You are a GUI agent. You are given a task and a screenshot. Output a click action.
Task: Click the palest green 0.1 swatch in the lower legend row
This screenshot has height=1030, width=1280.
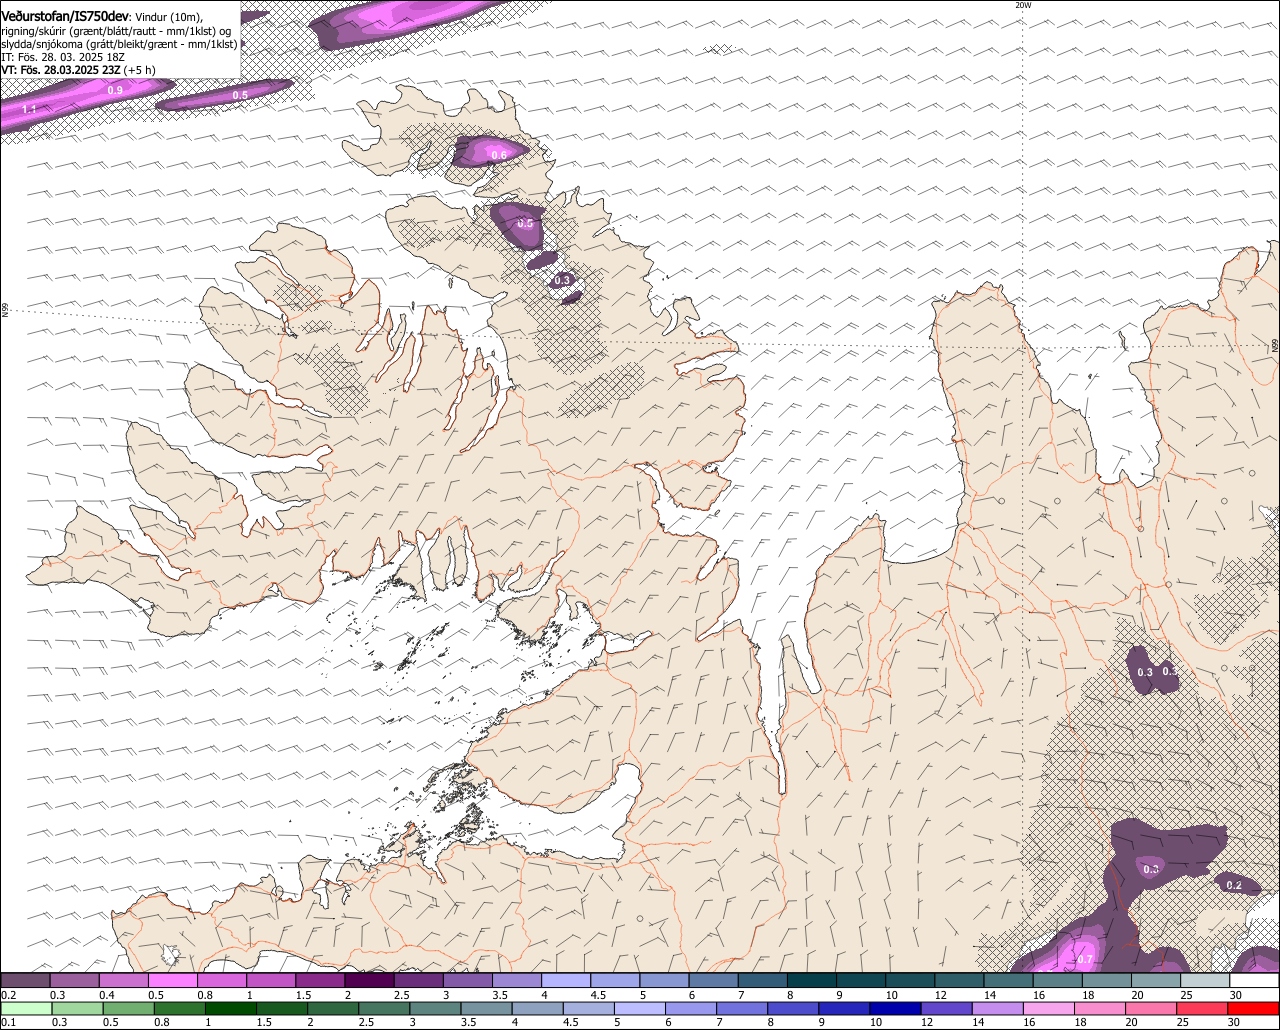coord(26,1008)
